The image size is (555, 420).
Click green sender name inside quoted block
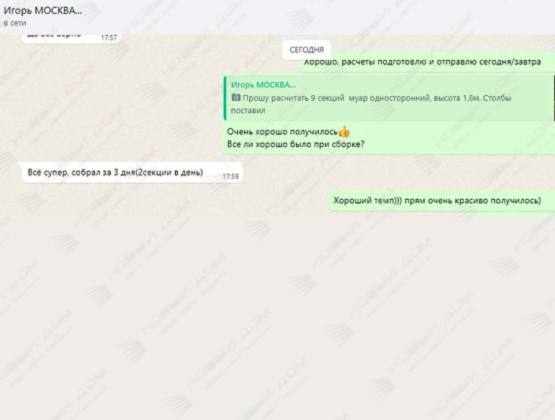click(x=263, y=85)
